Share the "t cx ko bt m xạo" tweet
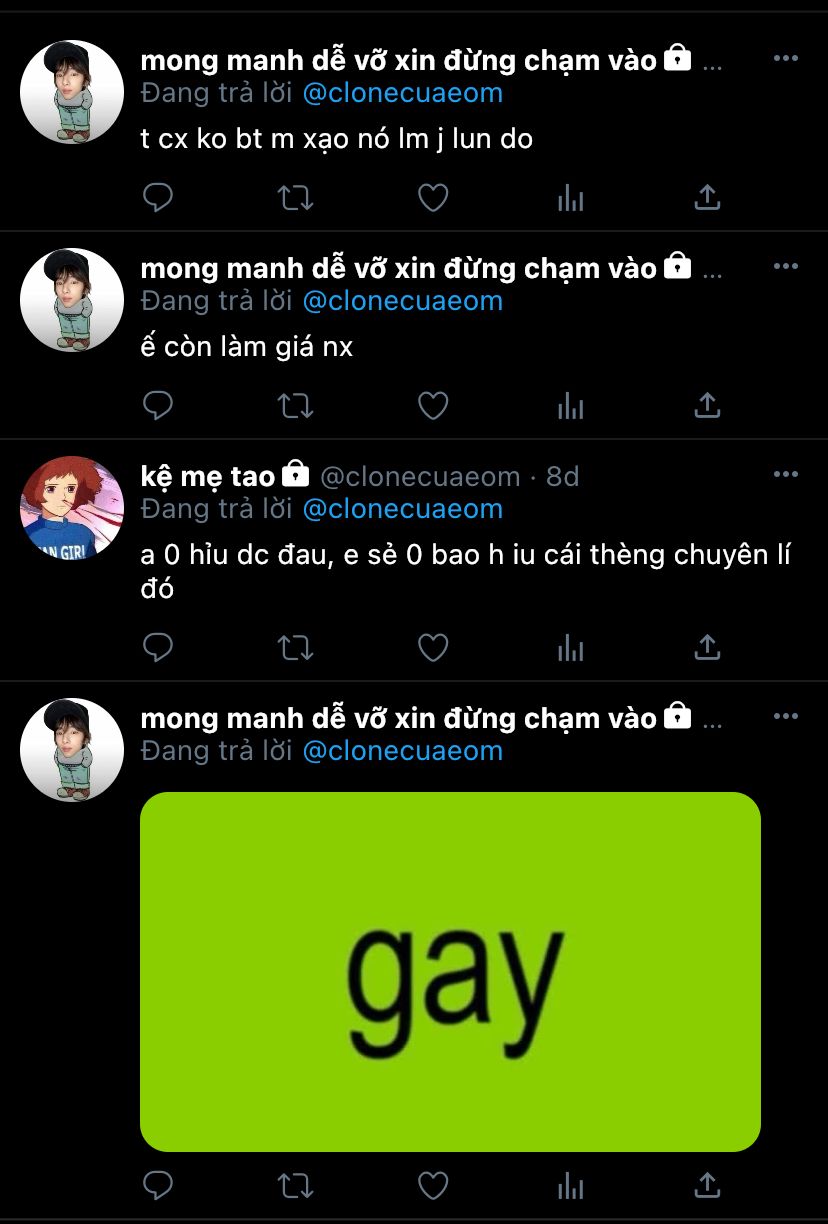Image resolution: width=828 pixels, height=1224 pixels. 707,197
